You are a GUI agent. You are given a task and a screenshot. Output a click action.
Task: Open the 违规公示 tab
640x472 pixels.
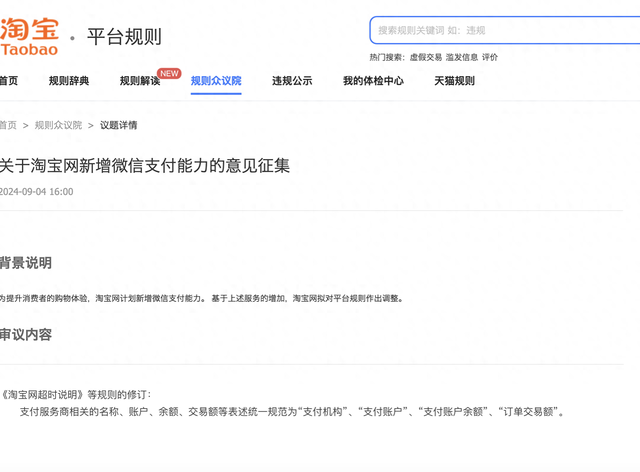click(x=292, y=81)
